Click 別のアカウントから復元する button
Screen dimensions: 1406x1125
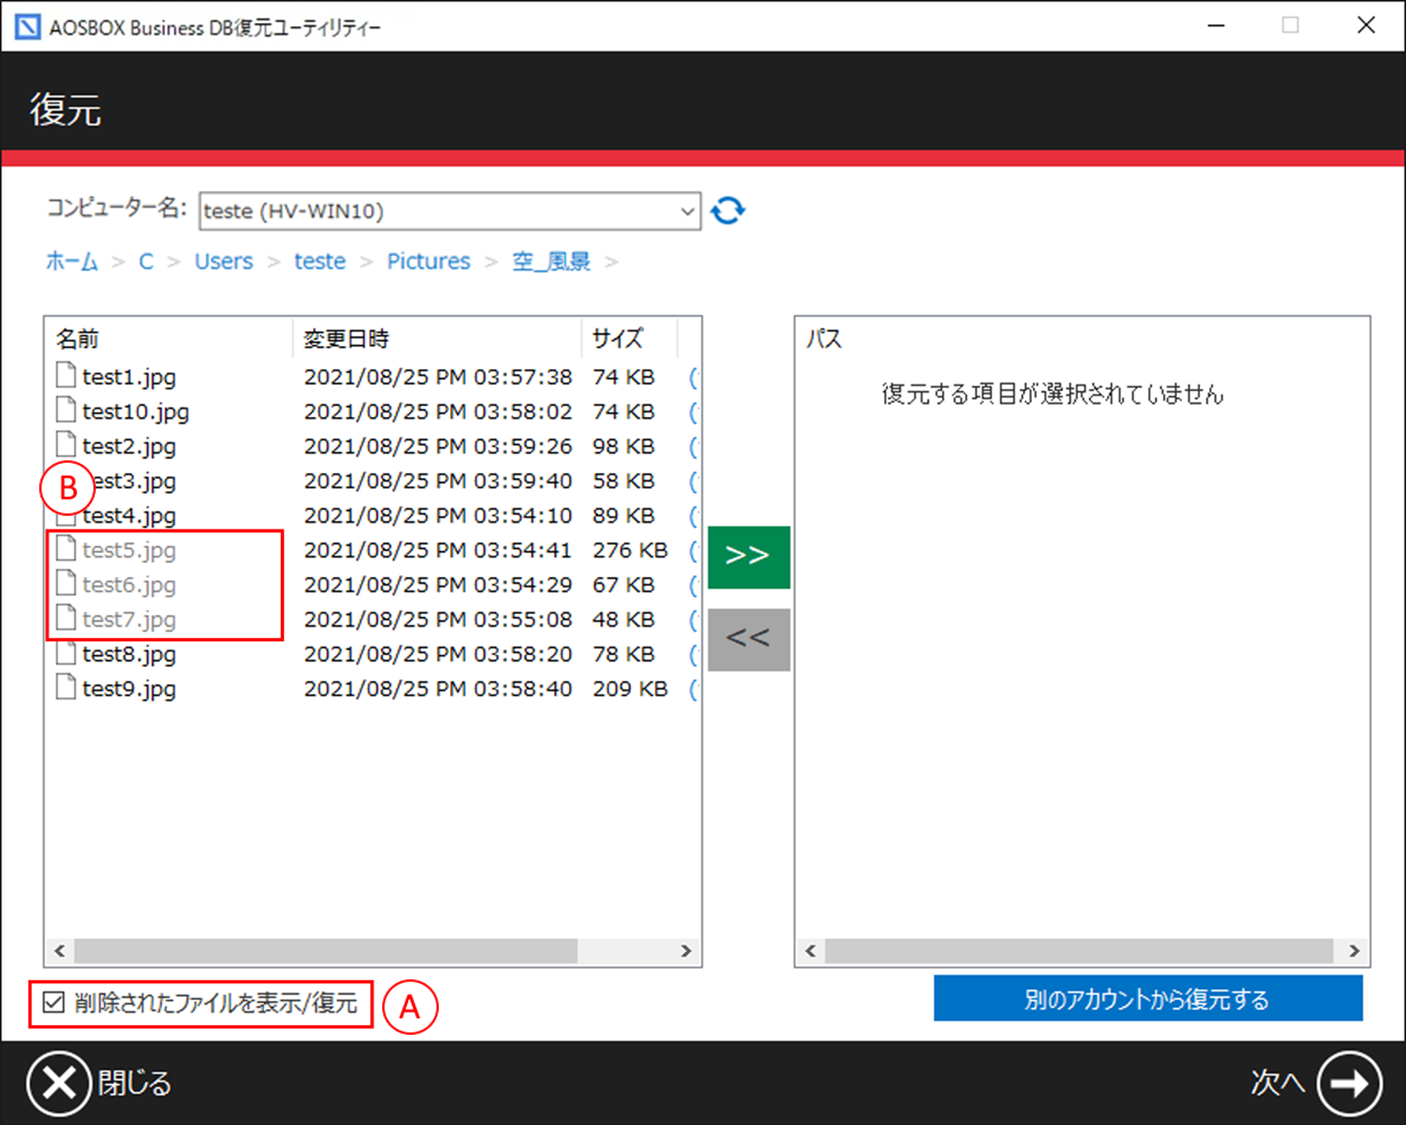(x=1148, y=999)
